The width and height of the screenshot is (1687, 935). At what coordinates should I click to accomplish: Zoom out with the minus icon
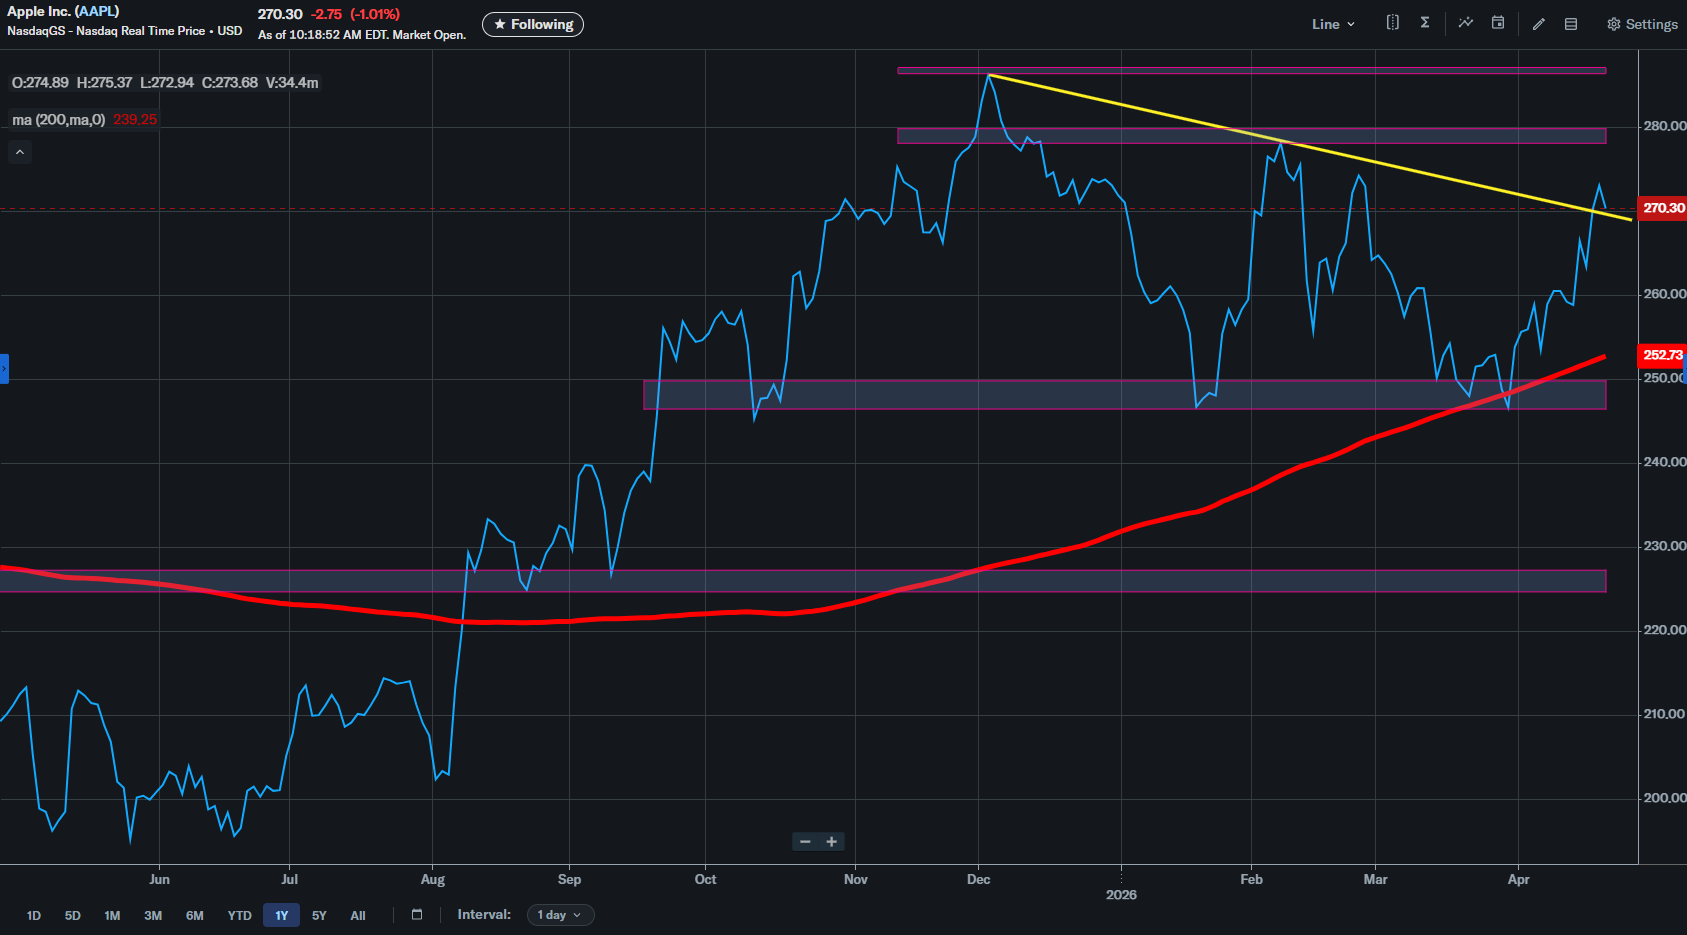tap(805, 842)
